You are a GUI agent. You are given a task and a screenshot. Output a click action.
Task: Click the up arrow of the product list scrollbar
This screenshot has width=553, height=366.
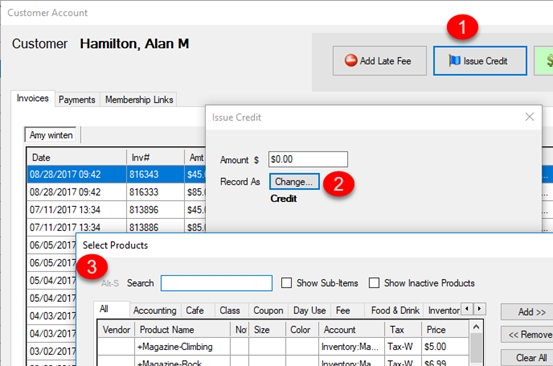click(x=476, y=327)
